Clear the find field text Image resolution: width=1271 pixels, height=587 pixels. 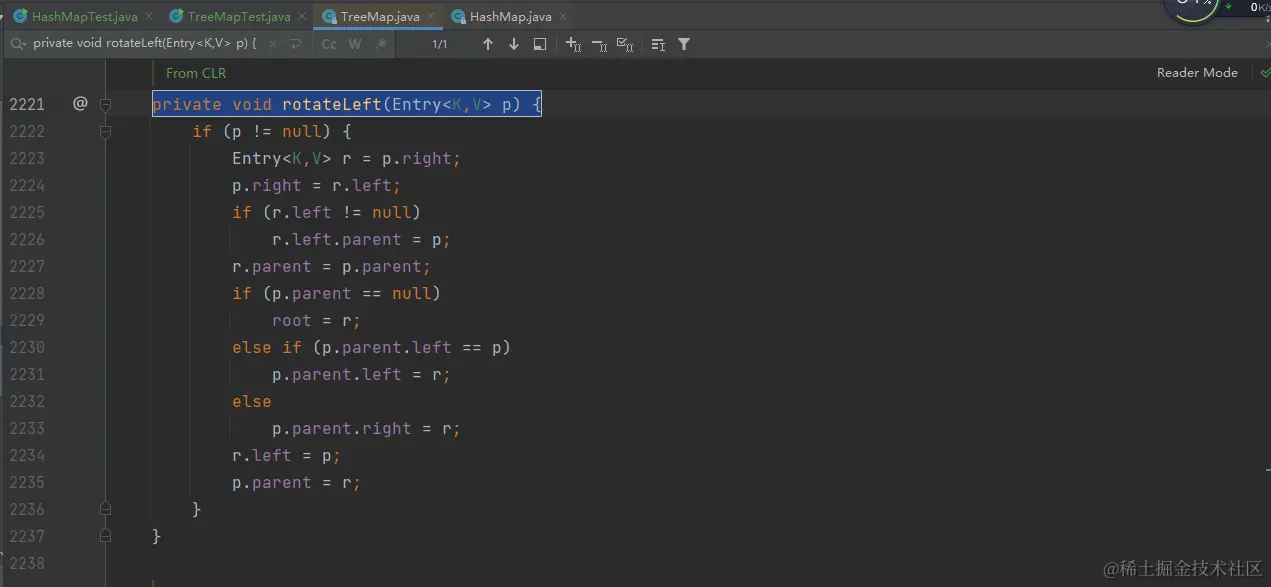coord(271,44)
